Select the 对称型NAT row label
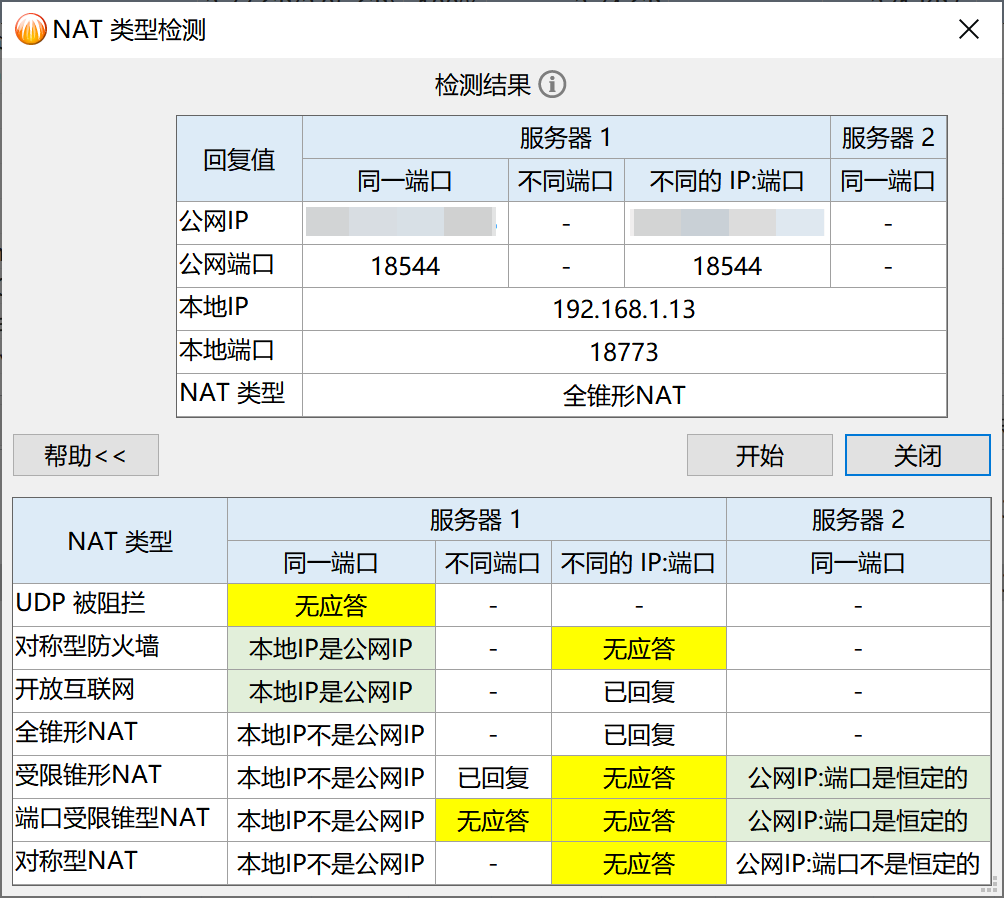This screenshot has height=898, width=1004. (x=77, y=860)
